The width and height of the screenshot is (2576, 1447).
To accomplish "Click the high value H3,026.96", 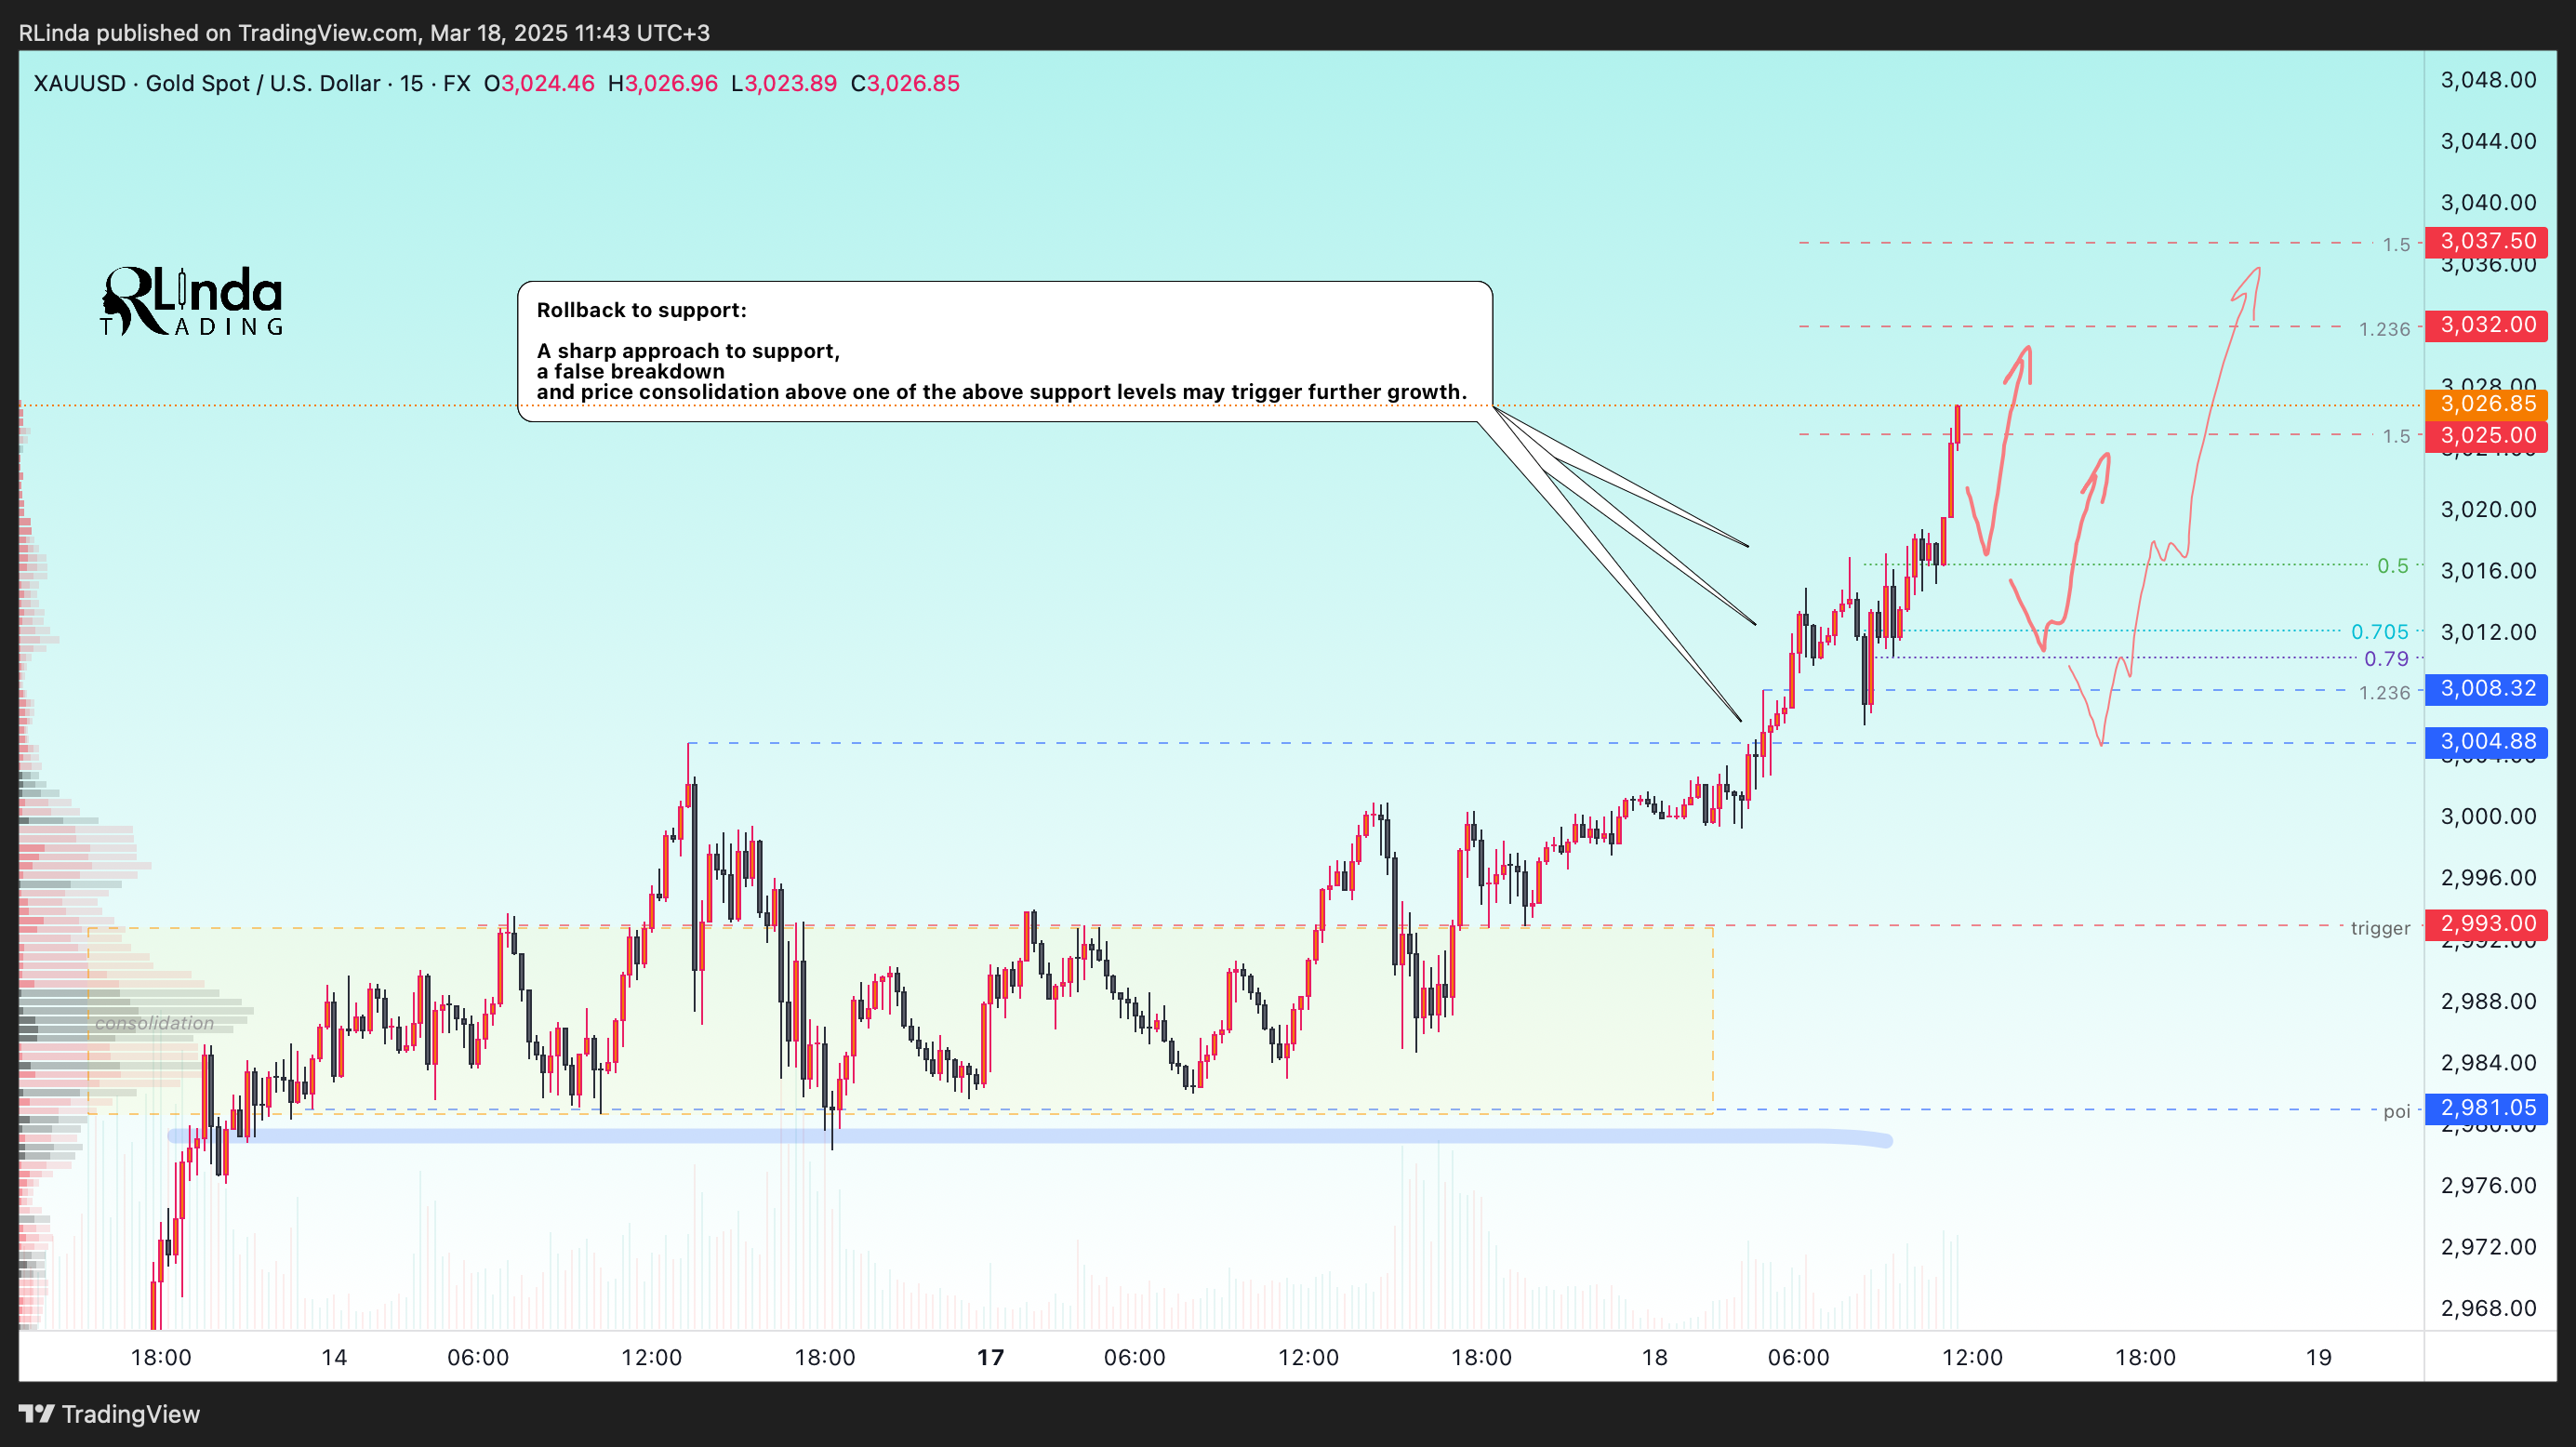I will [x=663, y=83].
